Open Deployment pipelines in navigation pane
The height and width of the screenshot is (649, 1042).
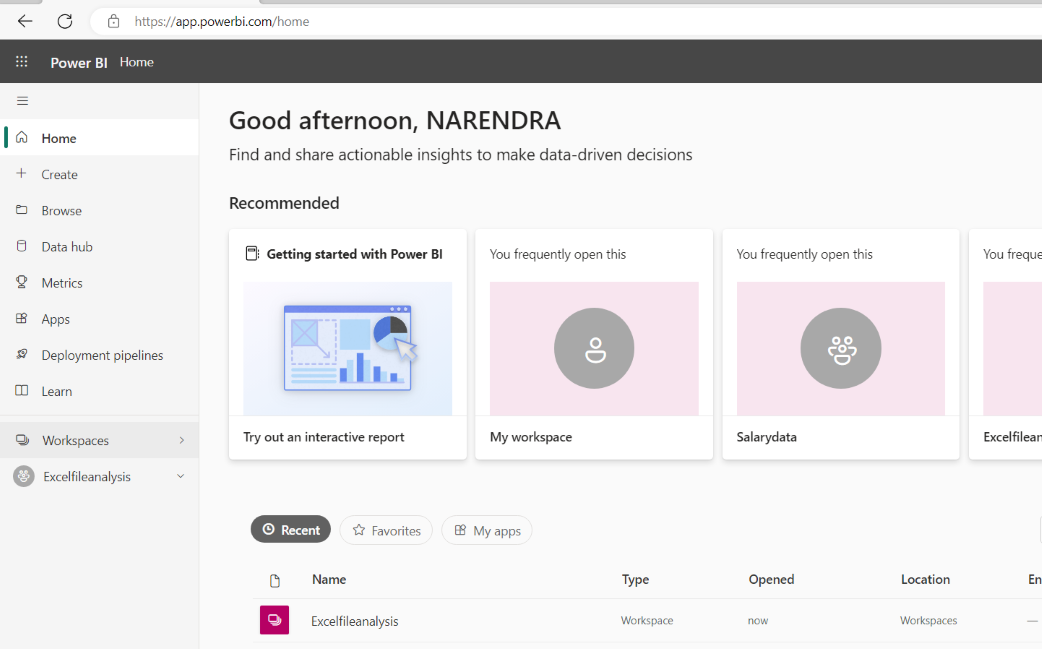[100, 355]
